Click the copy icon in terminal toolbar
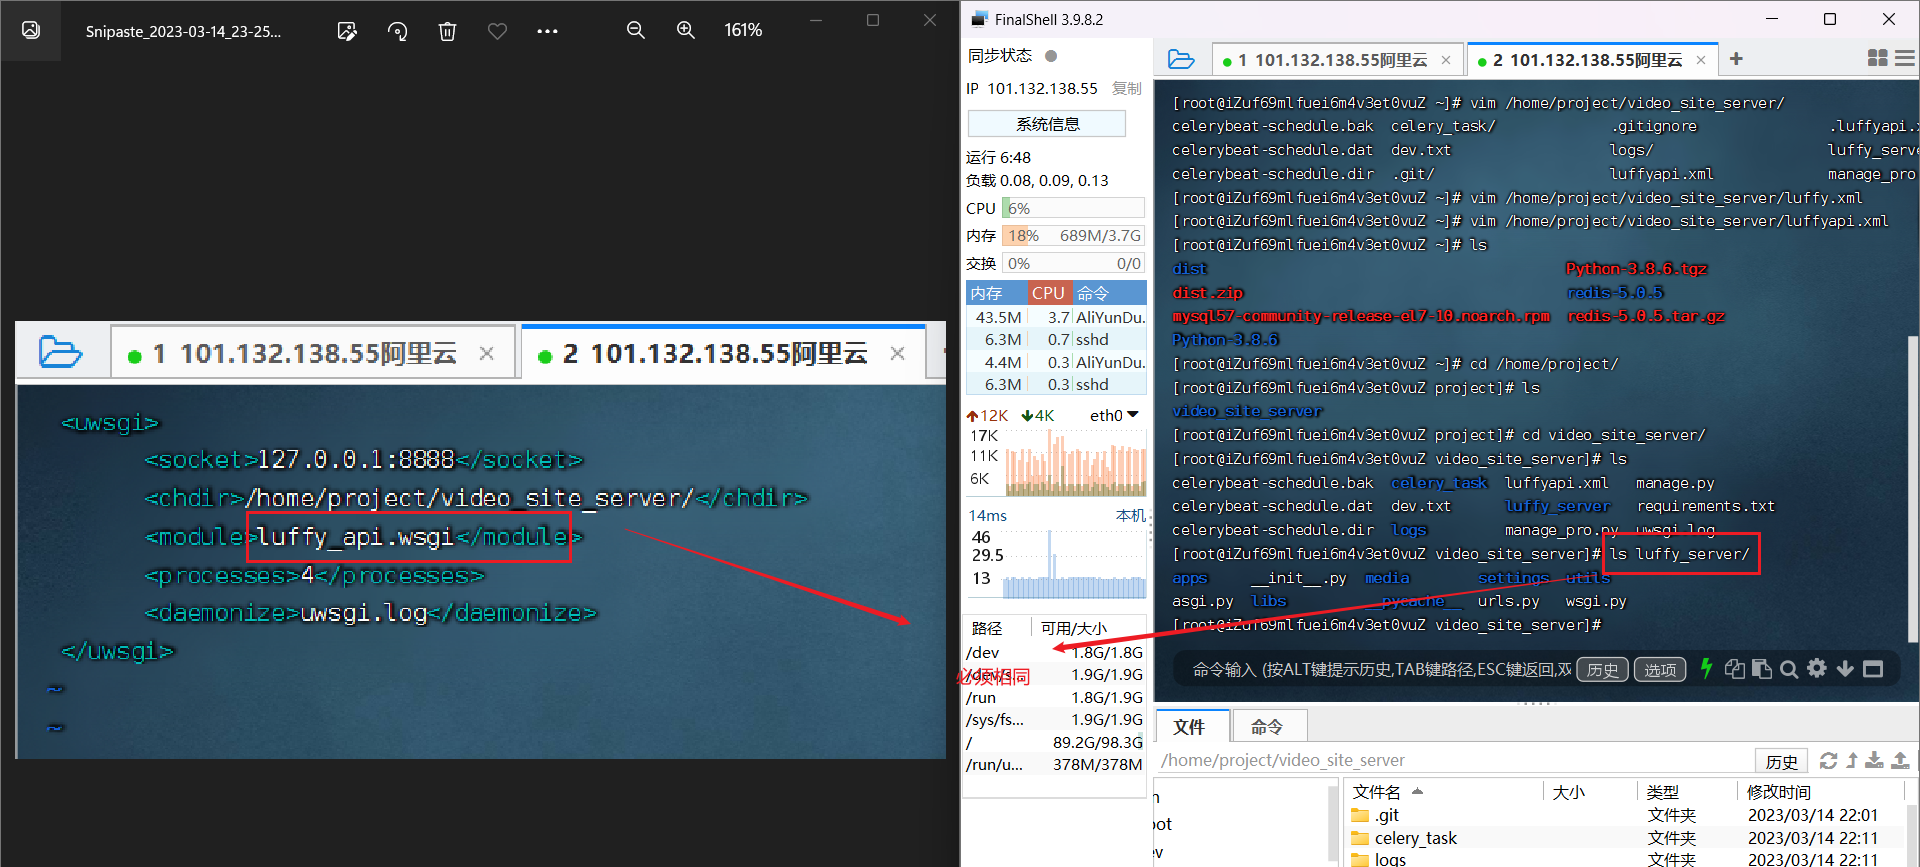The width and height of the screenshot is (1920, 867). tap(1735, 669)
